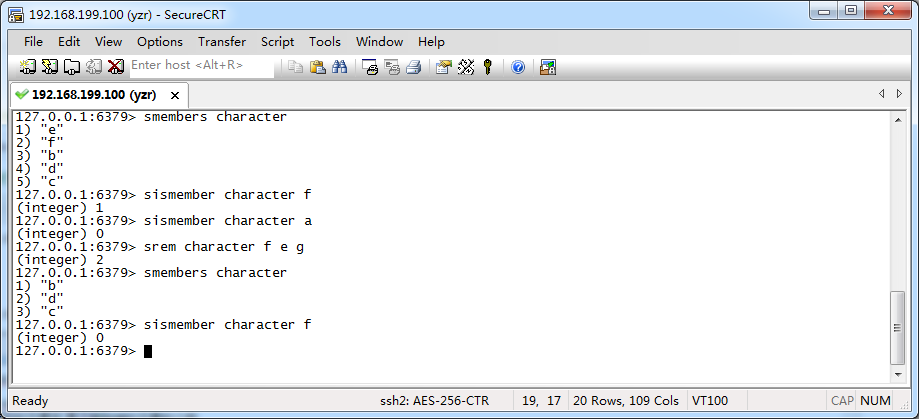The height and width of the screenshot is (419, 919).
Task: Click the Ready status bar text
Action: [x=30, y=401]
